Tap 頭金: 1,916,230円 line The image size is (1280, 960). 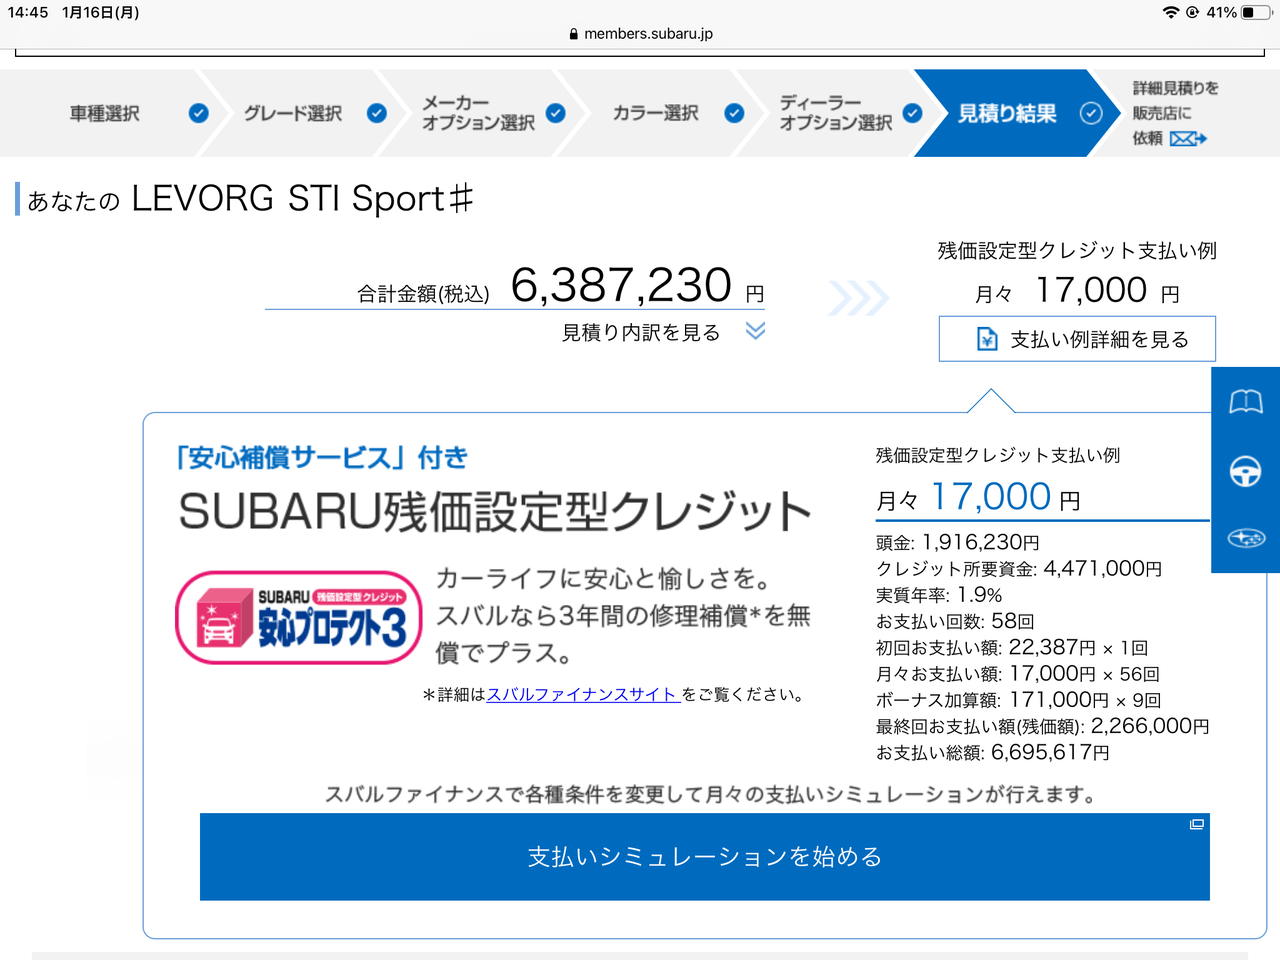coord(957,542)
